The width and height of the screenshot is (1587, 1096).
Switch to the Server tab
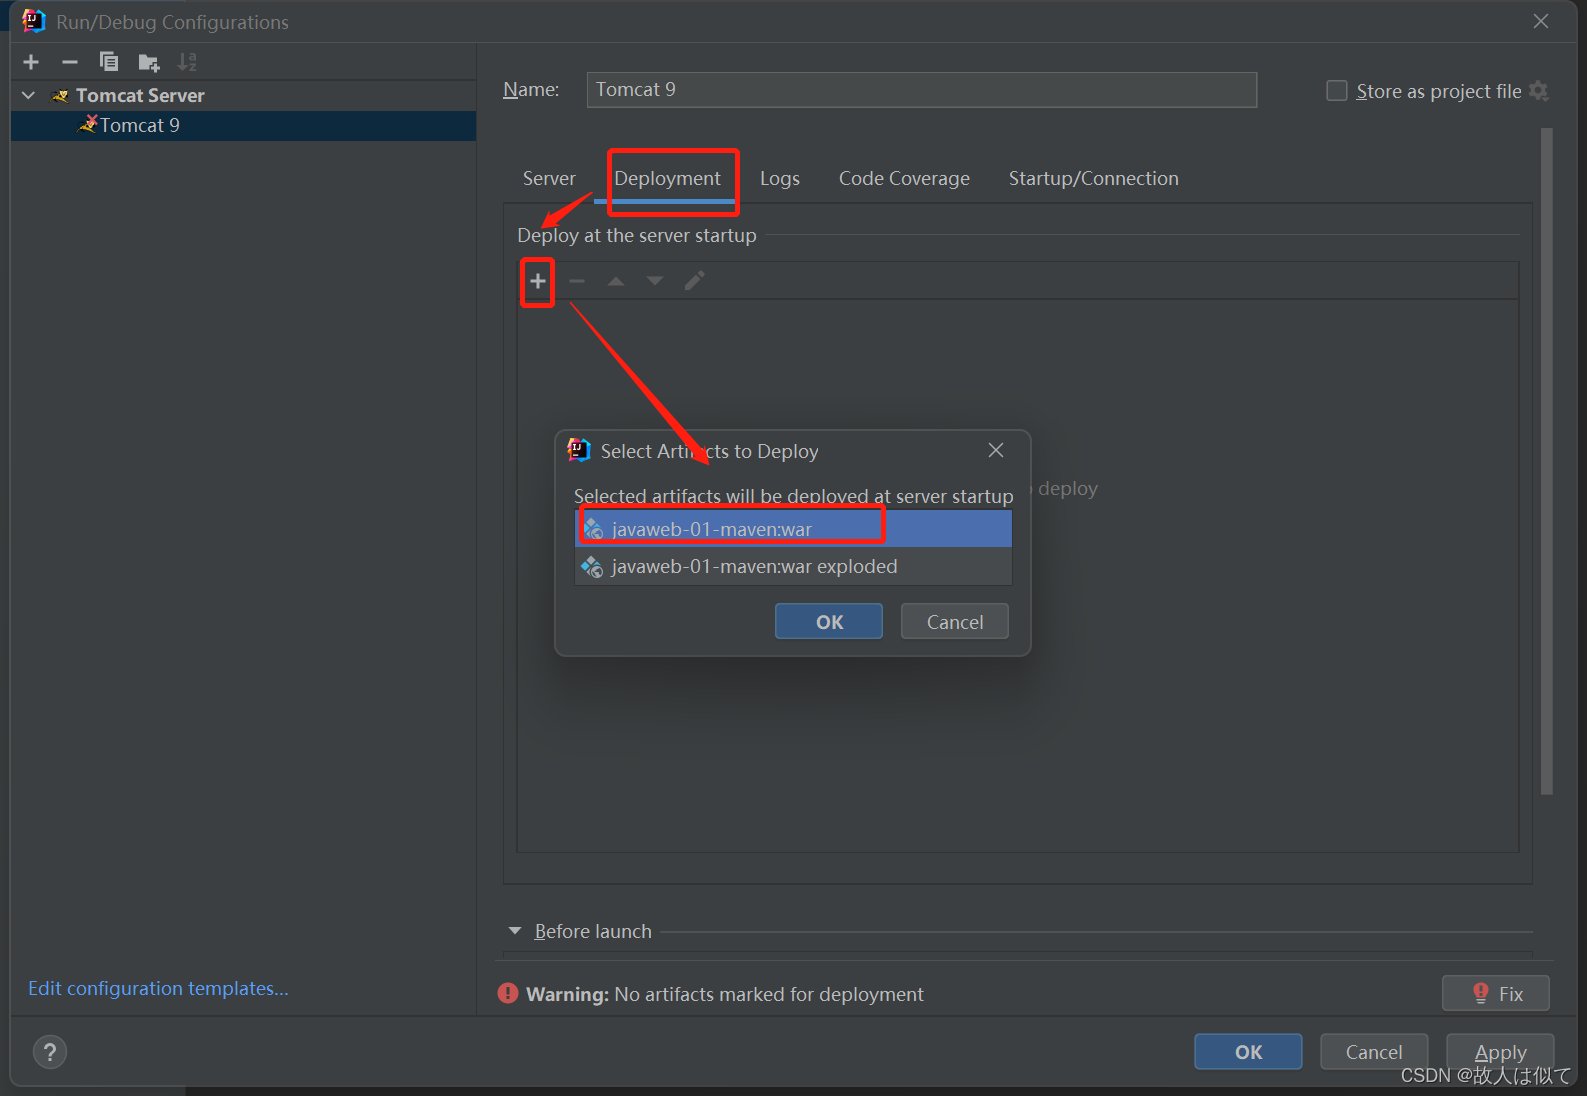pos(549,178)
